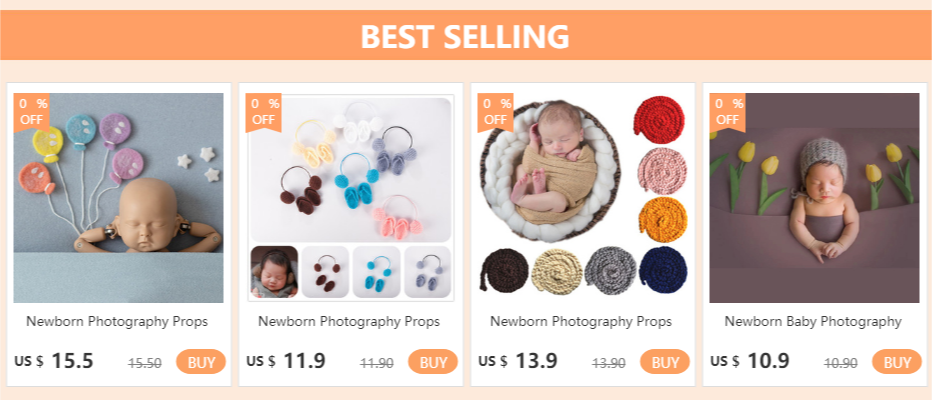This screenshot has width=932, height=400.
Task: Click the BEST SELLING banner heading
Action: click(x=465, y=37)
